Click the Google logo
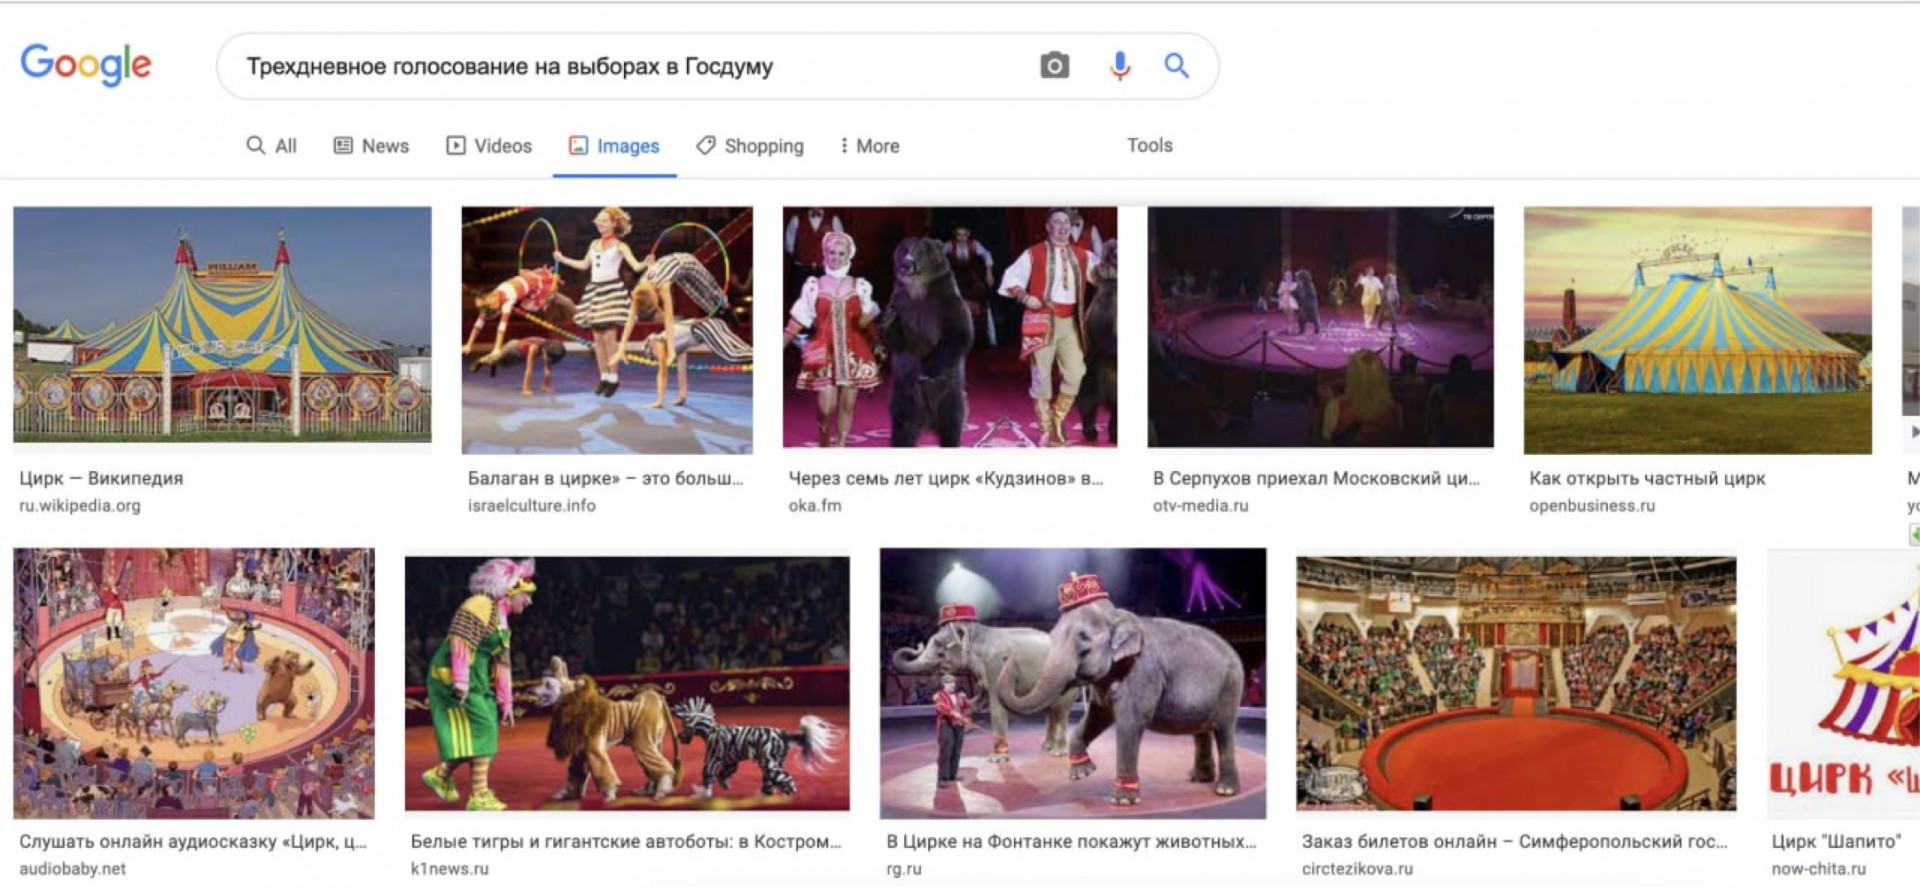 click(86, 65)
